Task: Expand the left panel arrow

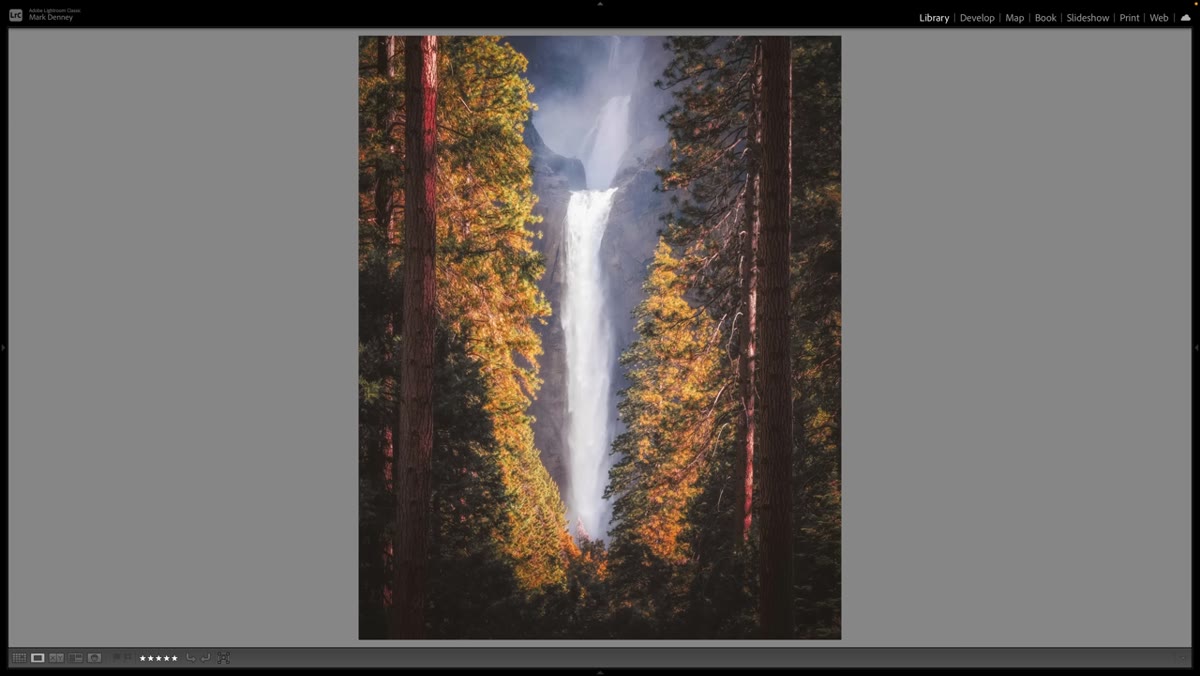Action: click(x=3, y=347)
